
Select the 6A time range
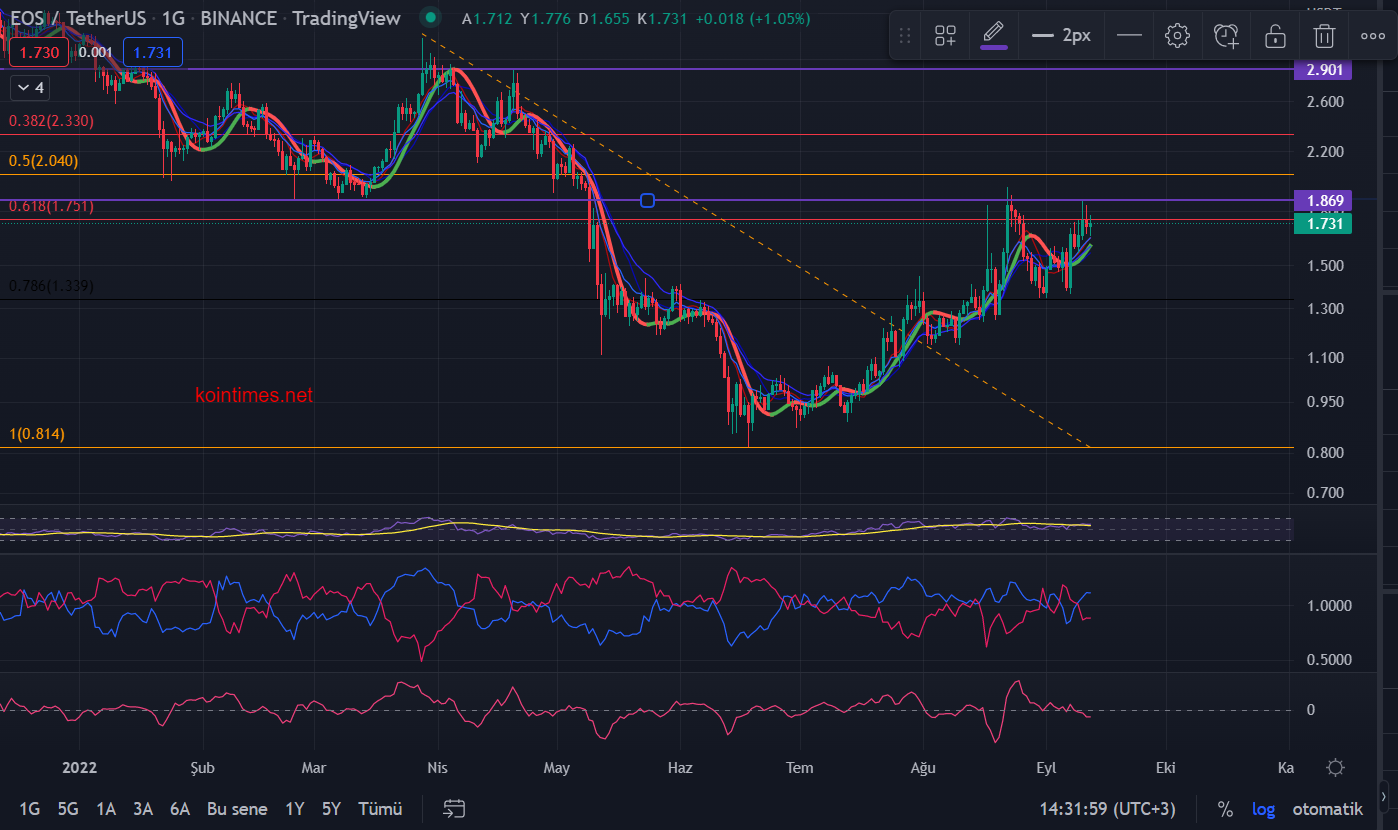click(x=180, y=808)
